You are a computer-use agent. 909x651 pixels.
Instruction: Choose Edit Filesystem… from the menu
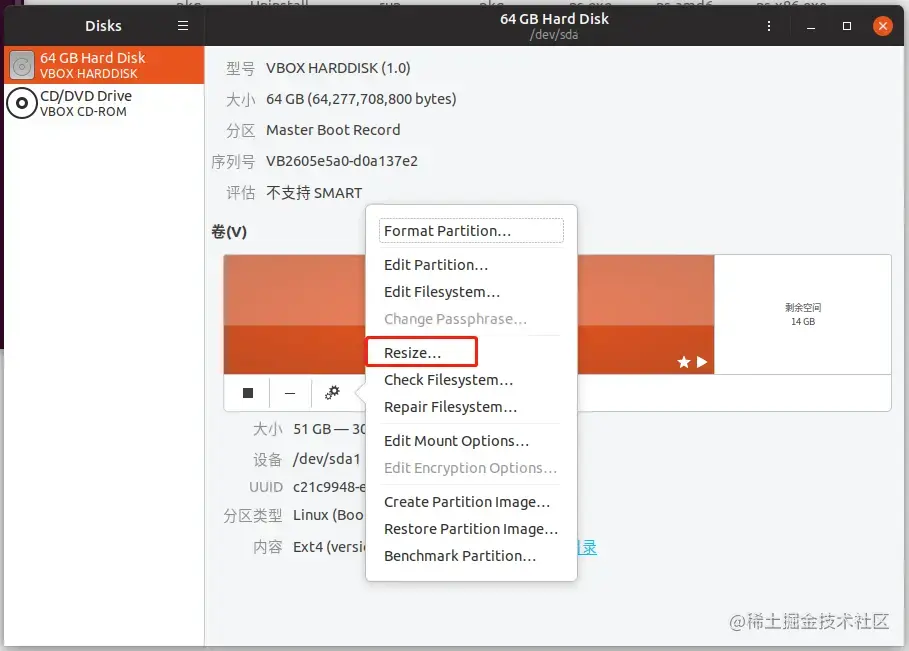[471, 292]
